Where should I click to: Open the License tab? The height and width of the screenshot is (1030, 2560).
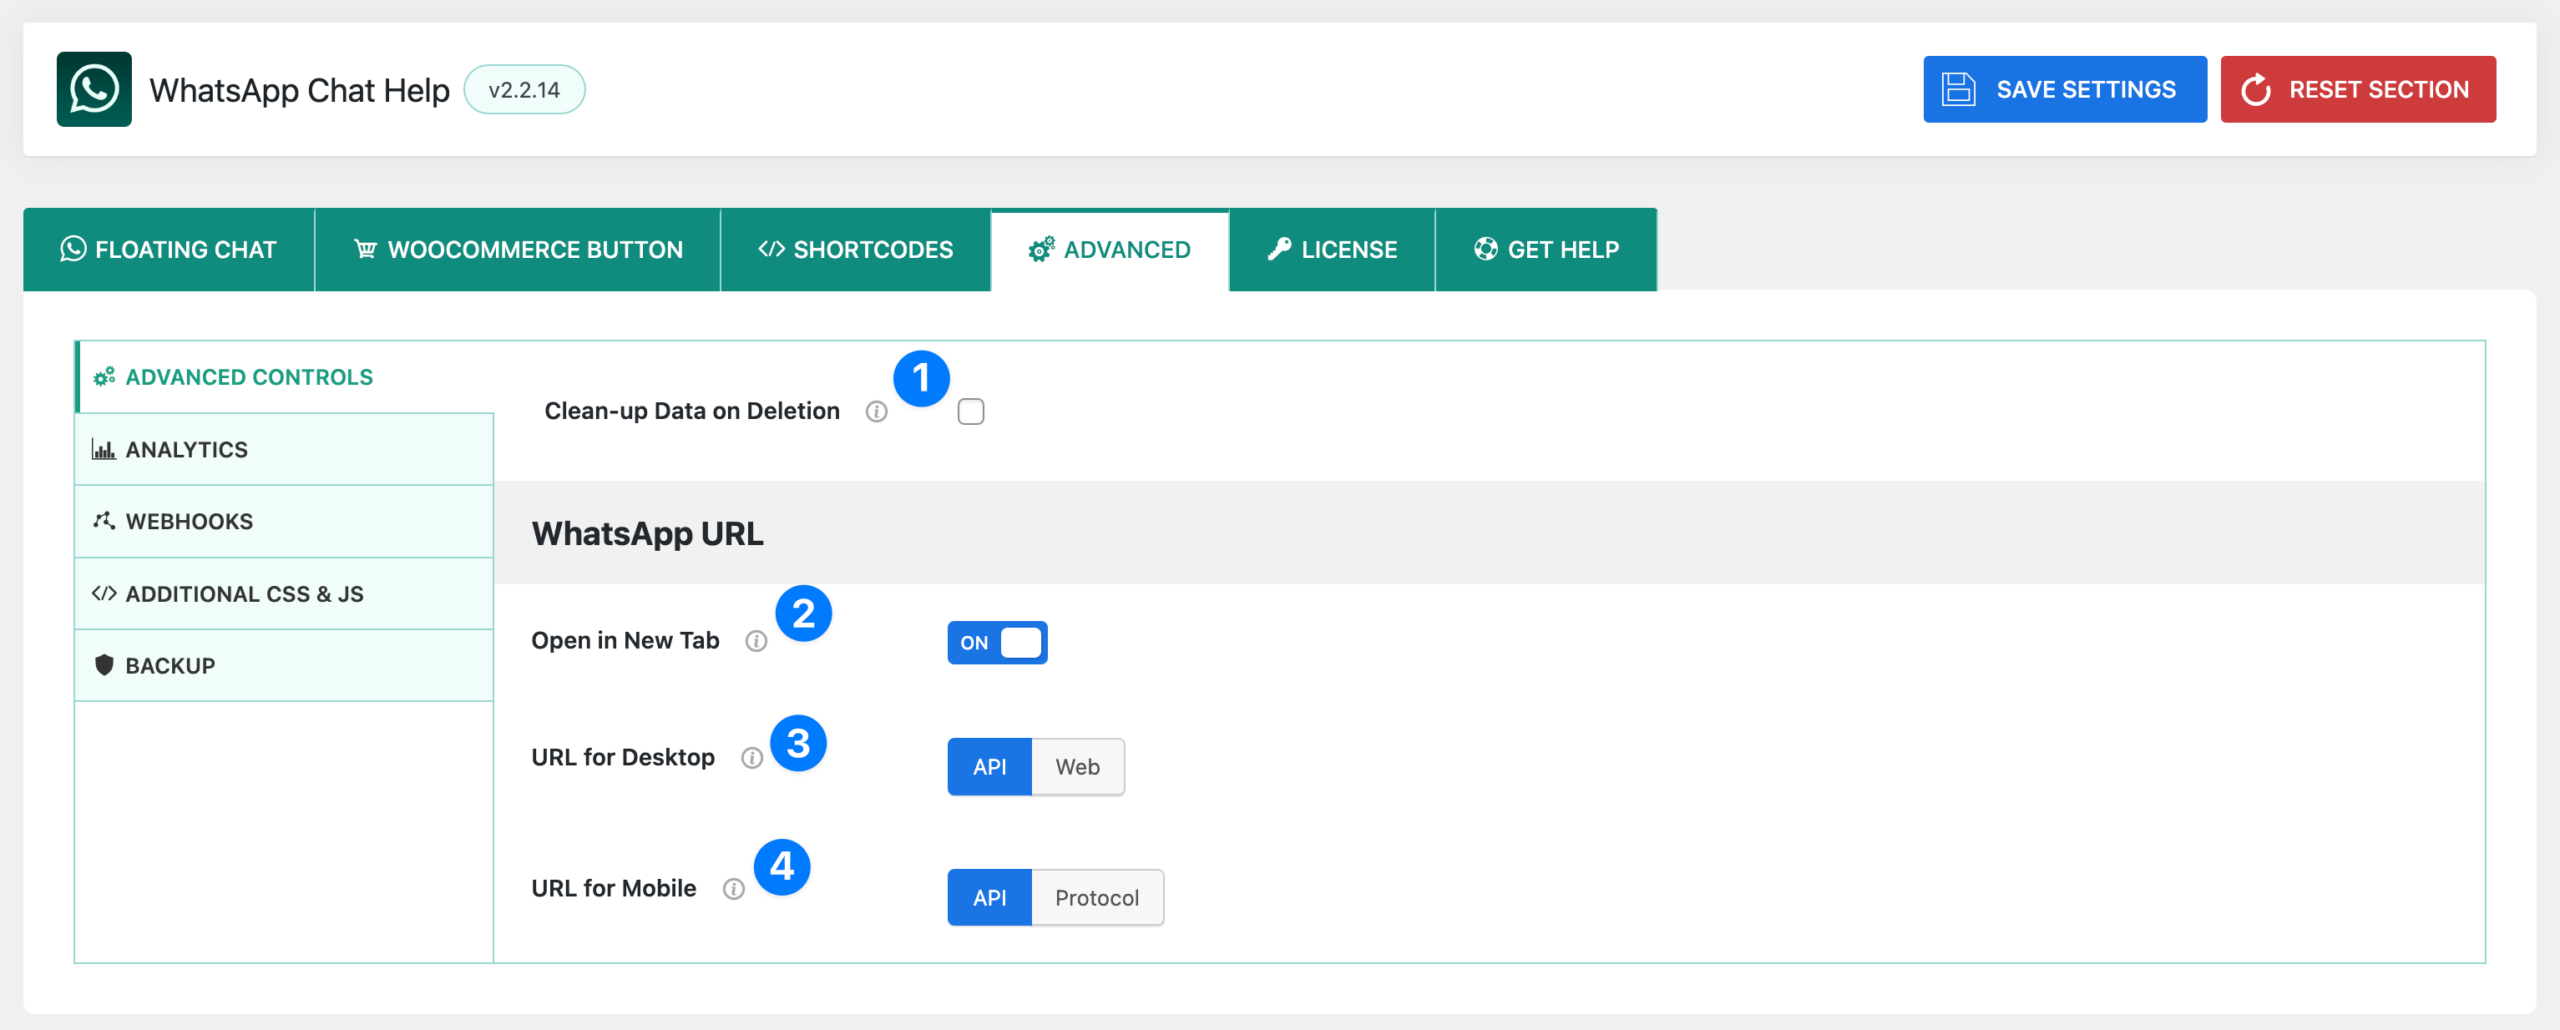[1332, 250]
